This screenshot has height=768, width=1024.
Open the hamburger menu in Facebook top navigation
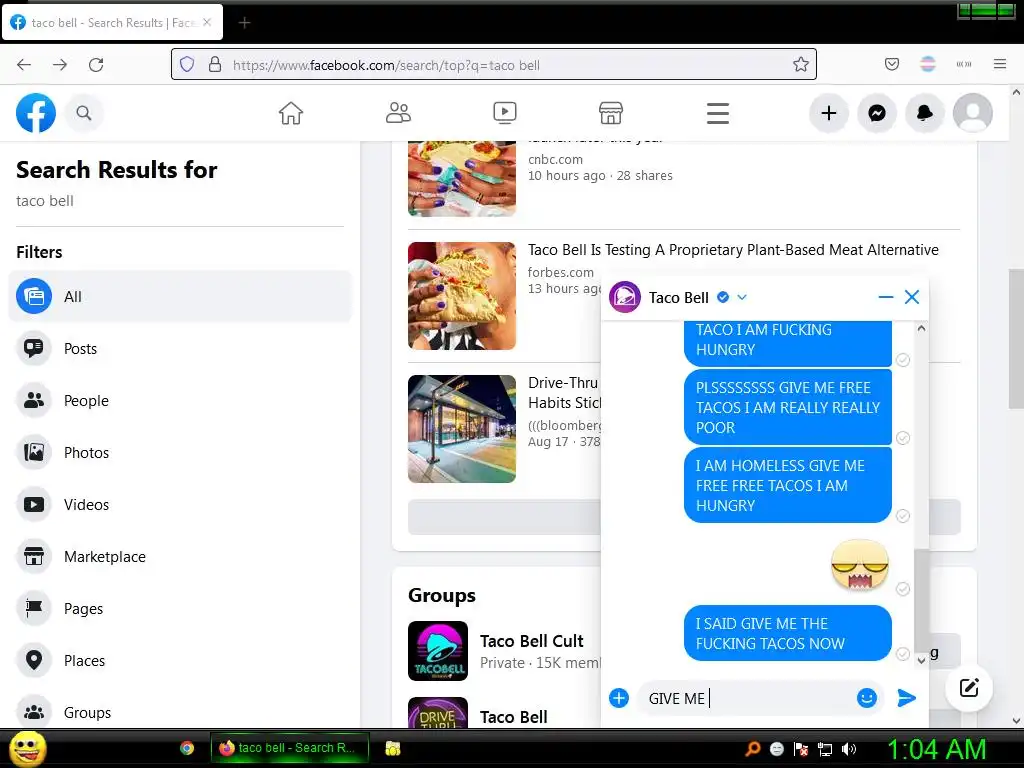tap(718, 113)
